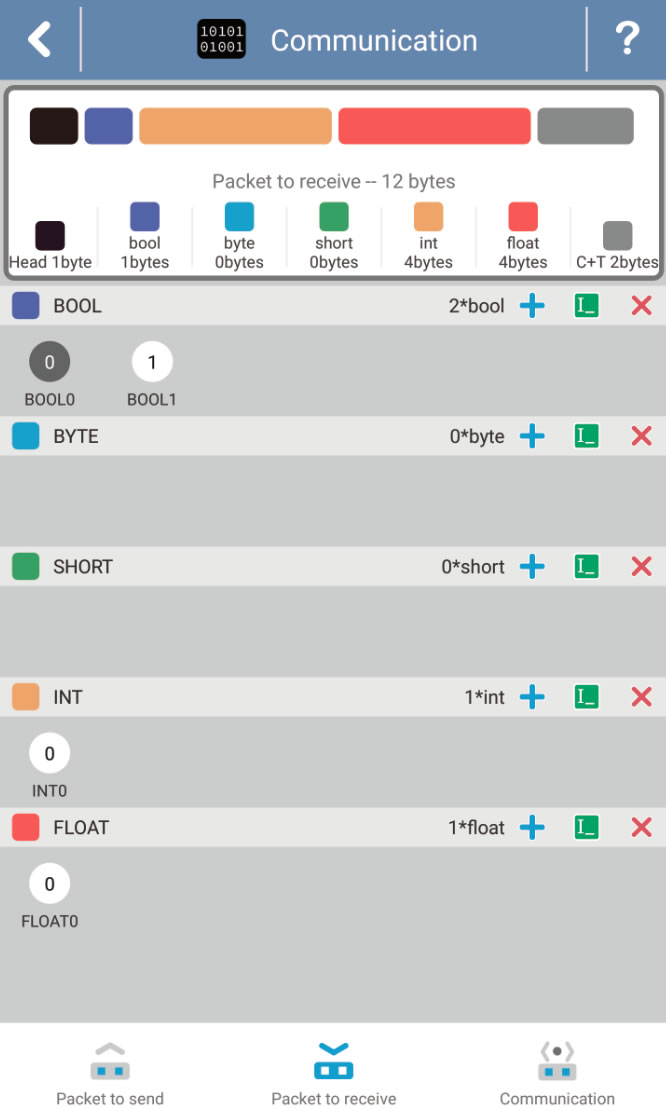The width and height of the screenshot is (666, 1110).
Task: Rename SHORT variables via green edit icon
Action: pos(586,566)
